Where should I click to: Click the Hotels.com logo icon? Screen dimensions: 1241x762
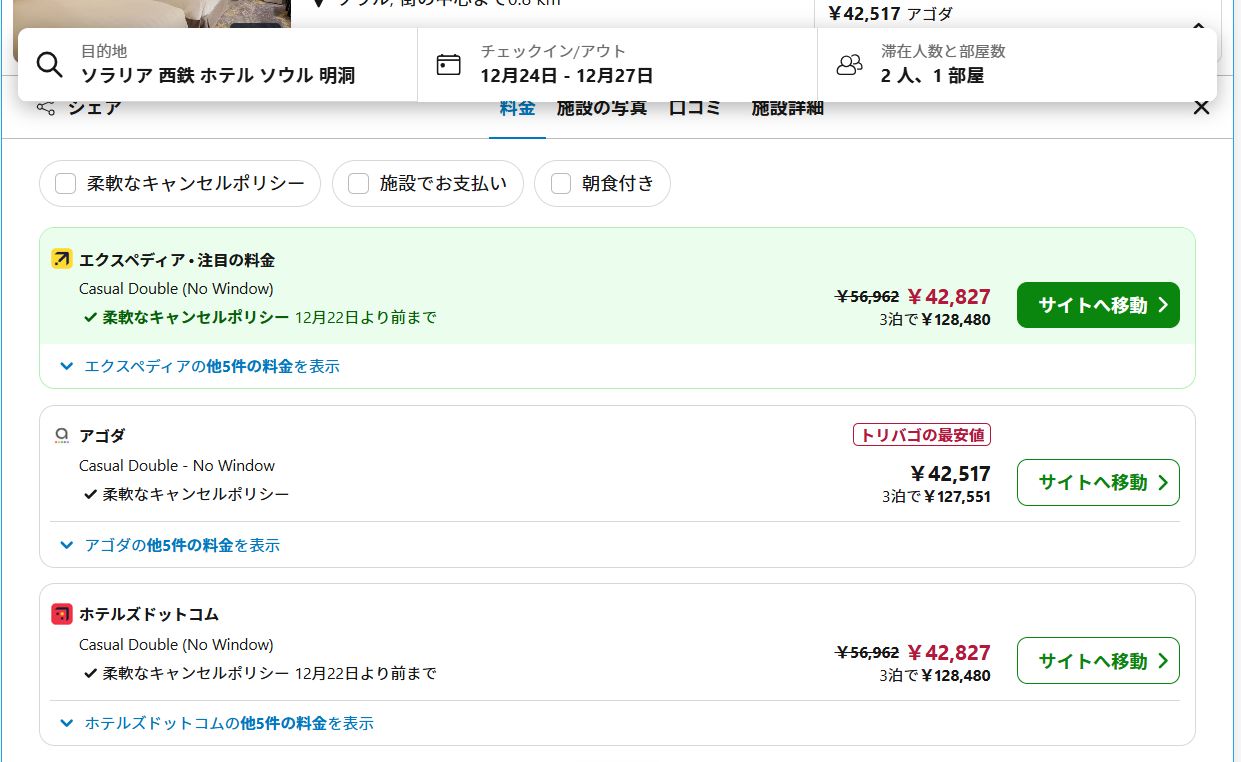coord(61,614)
